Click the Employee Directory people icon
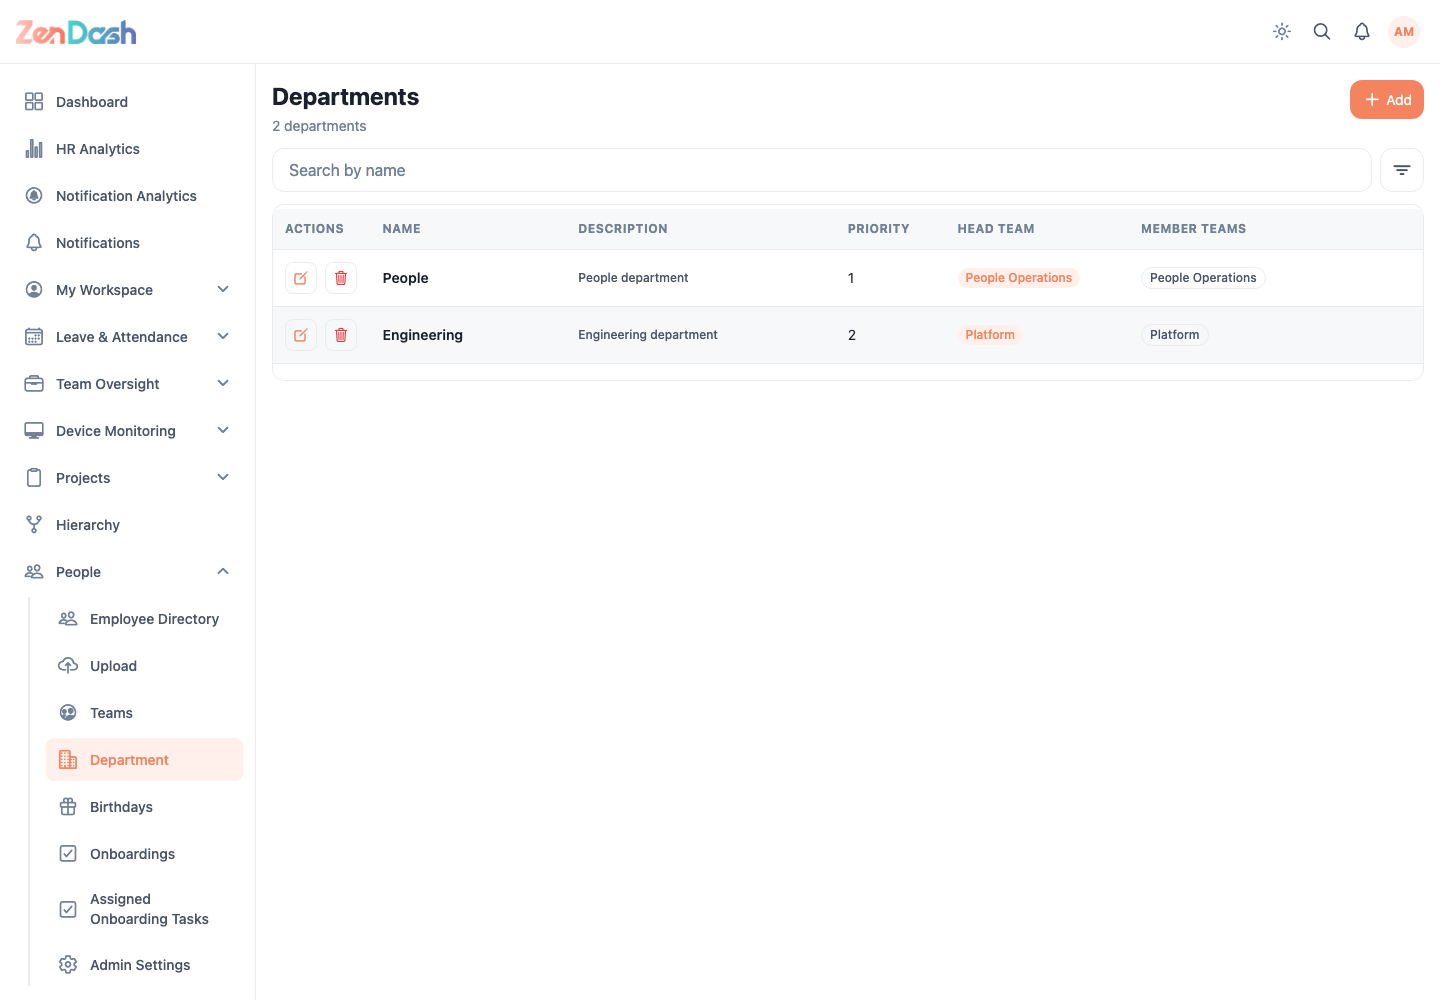 click(68, 619)
